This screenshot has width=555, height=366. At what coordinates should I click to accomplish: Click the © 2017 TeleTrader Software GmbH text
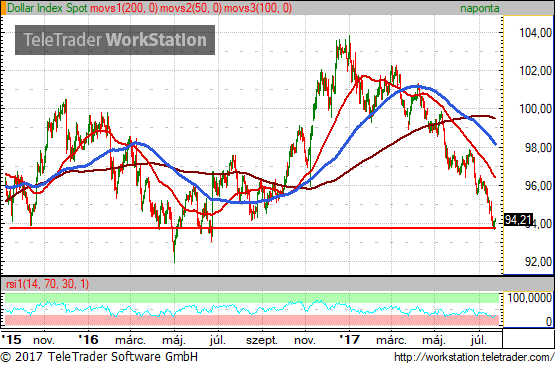click(99, 356)
